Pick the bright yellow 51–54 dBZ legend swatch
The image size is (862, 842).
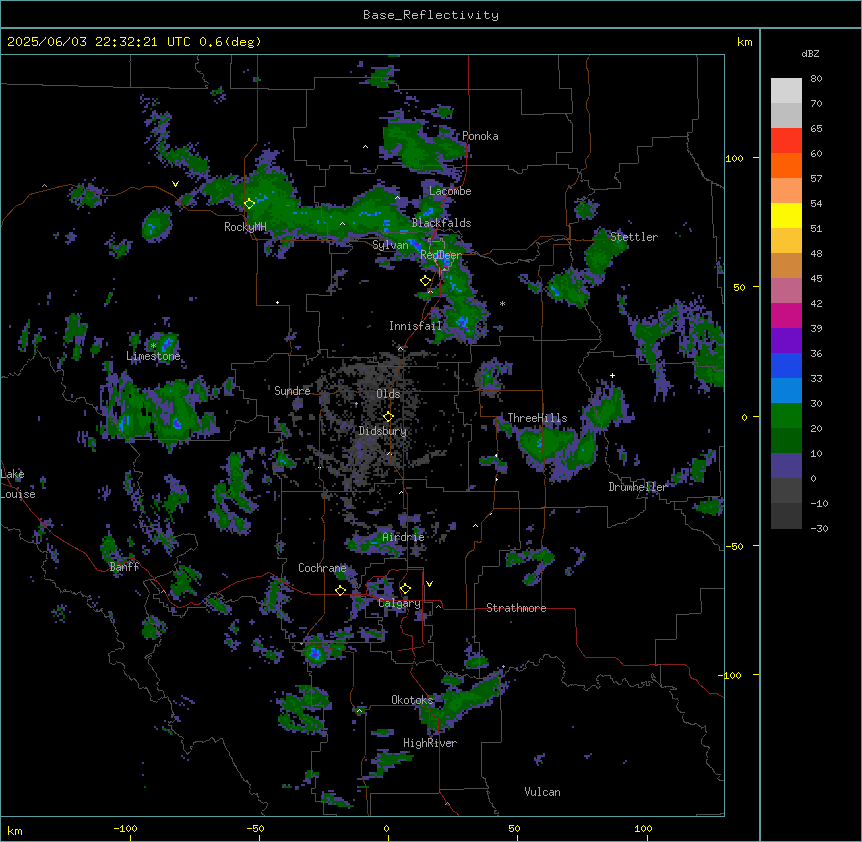coord(786,215)
